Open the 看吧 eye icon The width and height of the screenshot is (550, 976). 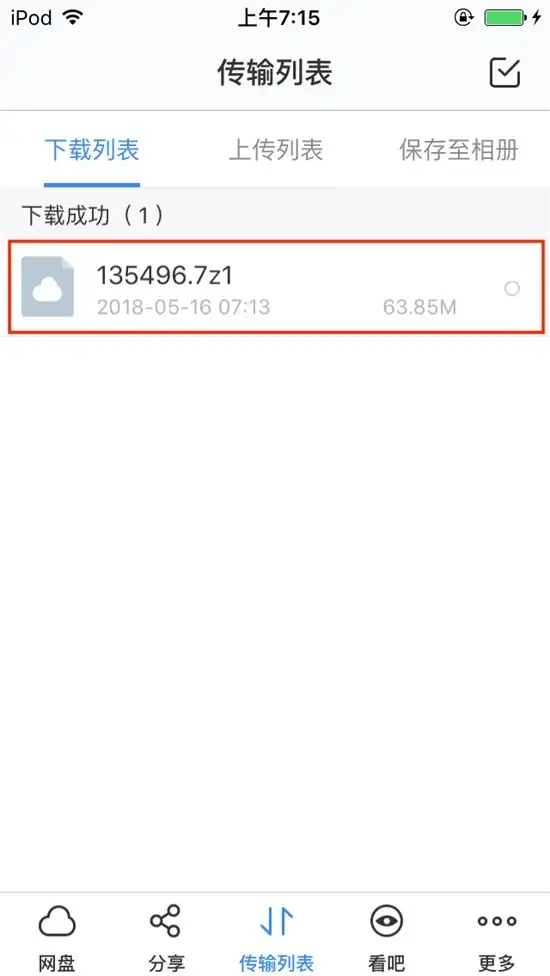pos(386,921)
